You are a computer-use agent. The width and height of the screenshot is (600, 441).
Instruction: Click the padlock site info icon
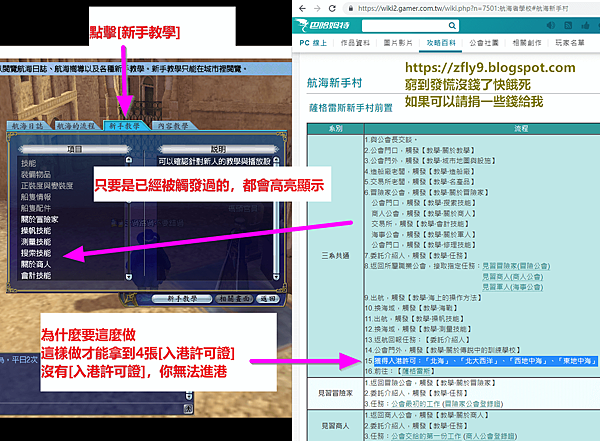point(351,8)
